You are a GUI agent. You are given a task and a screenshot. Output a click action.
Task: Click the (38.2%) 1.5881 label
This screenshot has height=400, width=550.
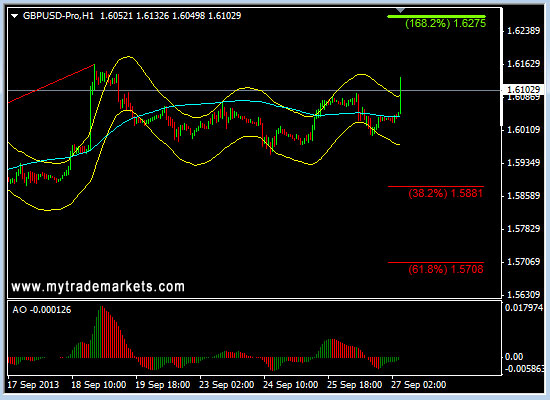click(445, 194)
